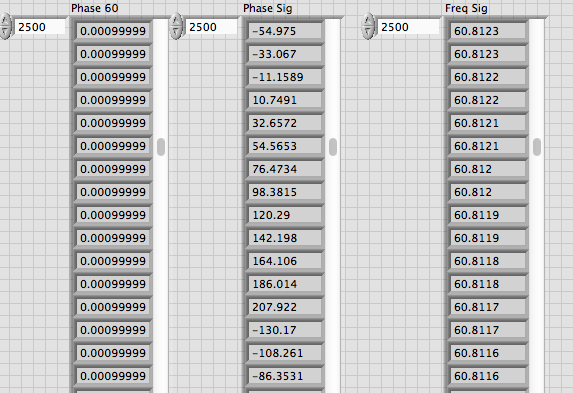Select the Phase Sig cell 98.3815
The width and height of the screenshot is (573, 393).
[285, 192]
